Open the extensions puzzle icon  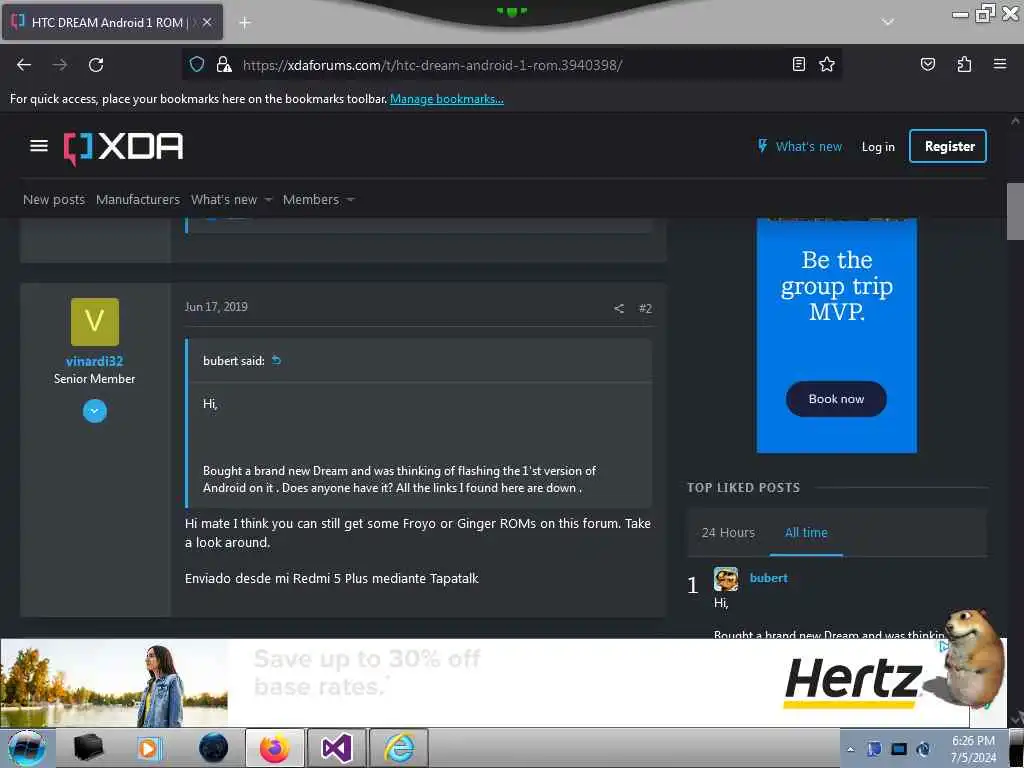[x=964, y=64]
